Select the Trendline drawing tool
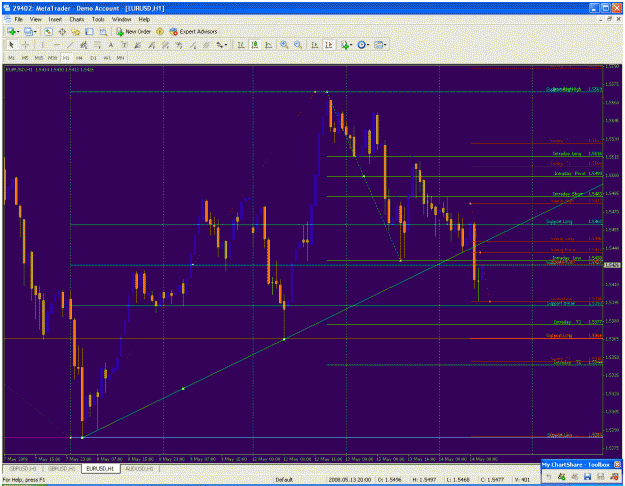The width and height of the screenshot is (625, 486). coord(70,45)
